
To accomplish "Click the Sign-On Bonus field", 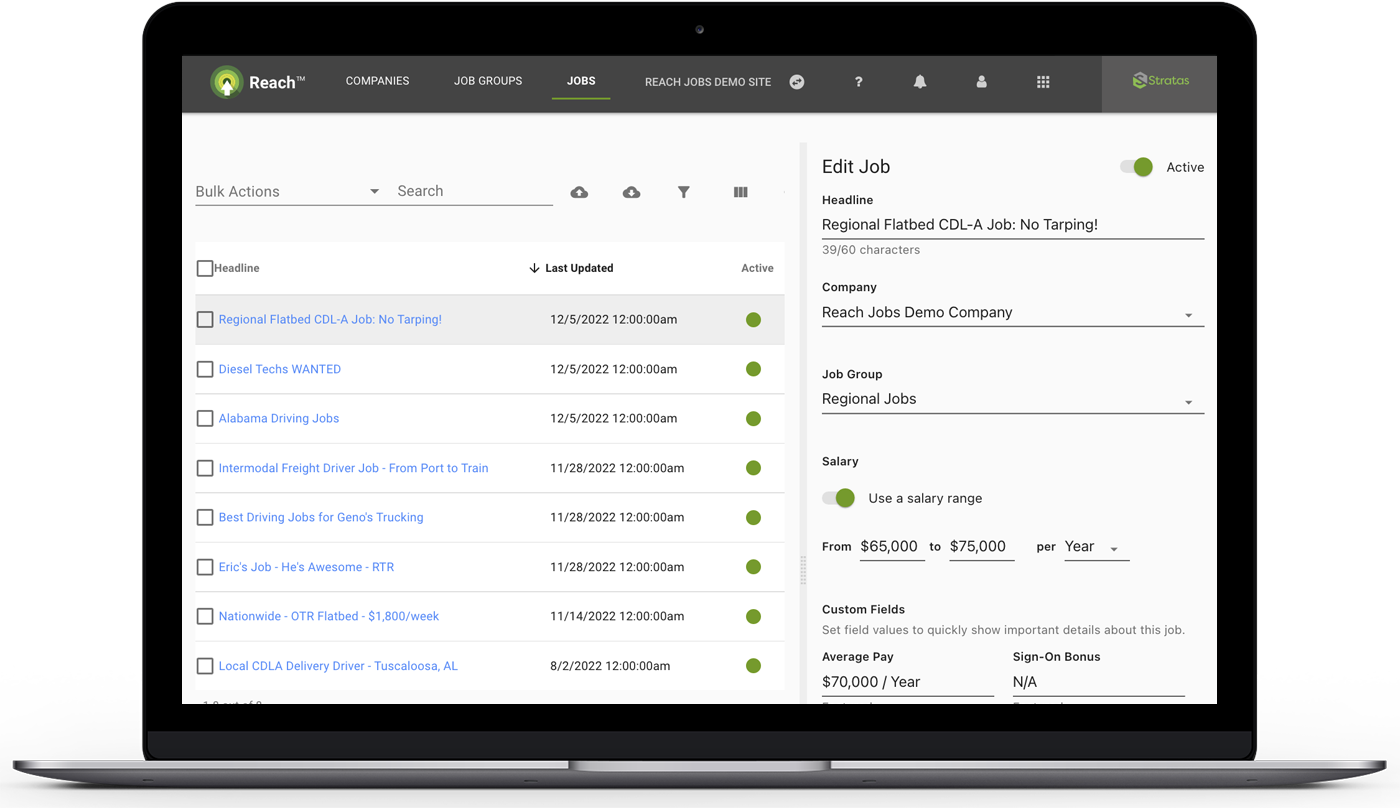I will point(1099,682).
